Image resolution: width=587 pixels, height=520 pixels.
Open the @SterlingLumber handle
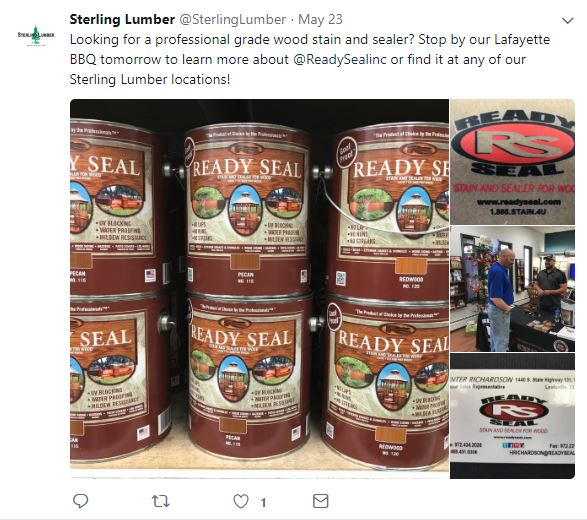point(233,19)
